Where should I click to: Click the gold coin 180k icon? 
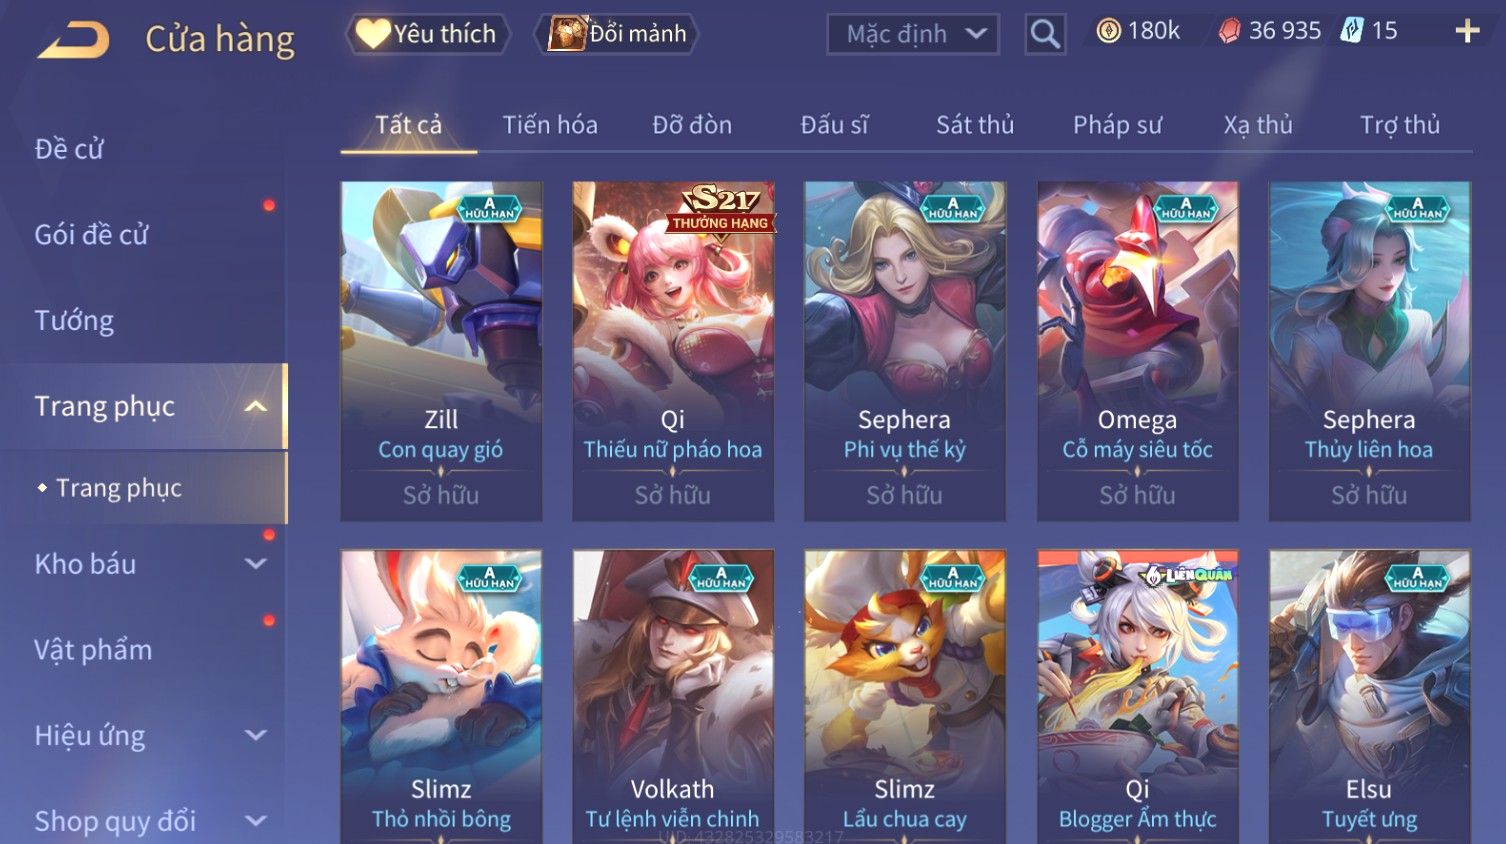(x=1108, y=31)
